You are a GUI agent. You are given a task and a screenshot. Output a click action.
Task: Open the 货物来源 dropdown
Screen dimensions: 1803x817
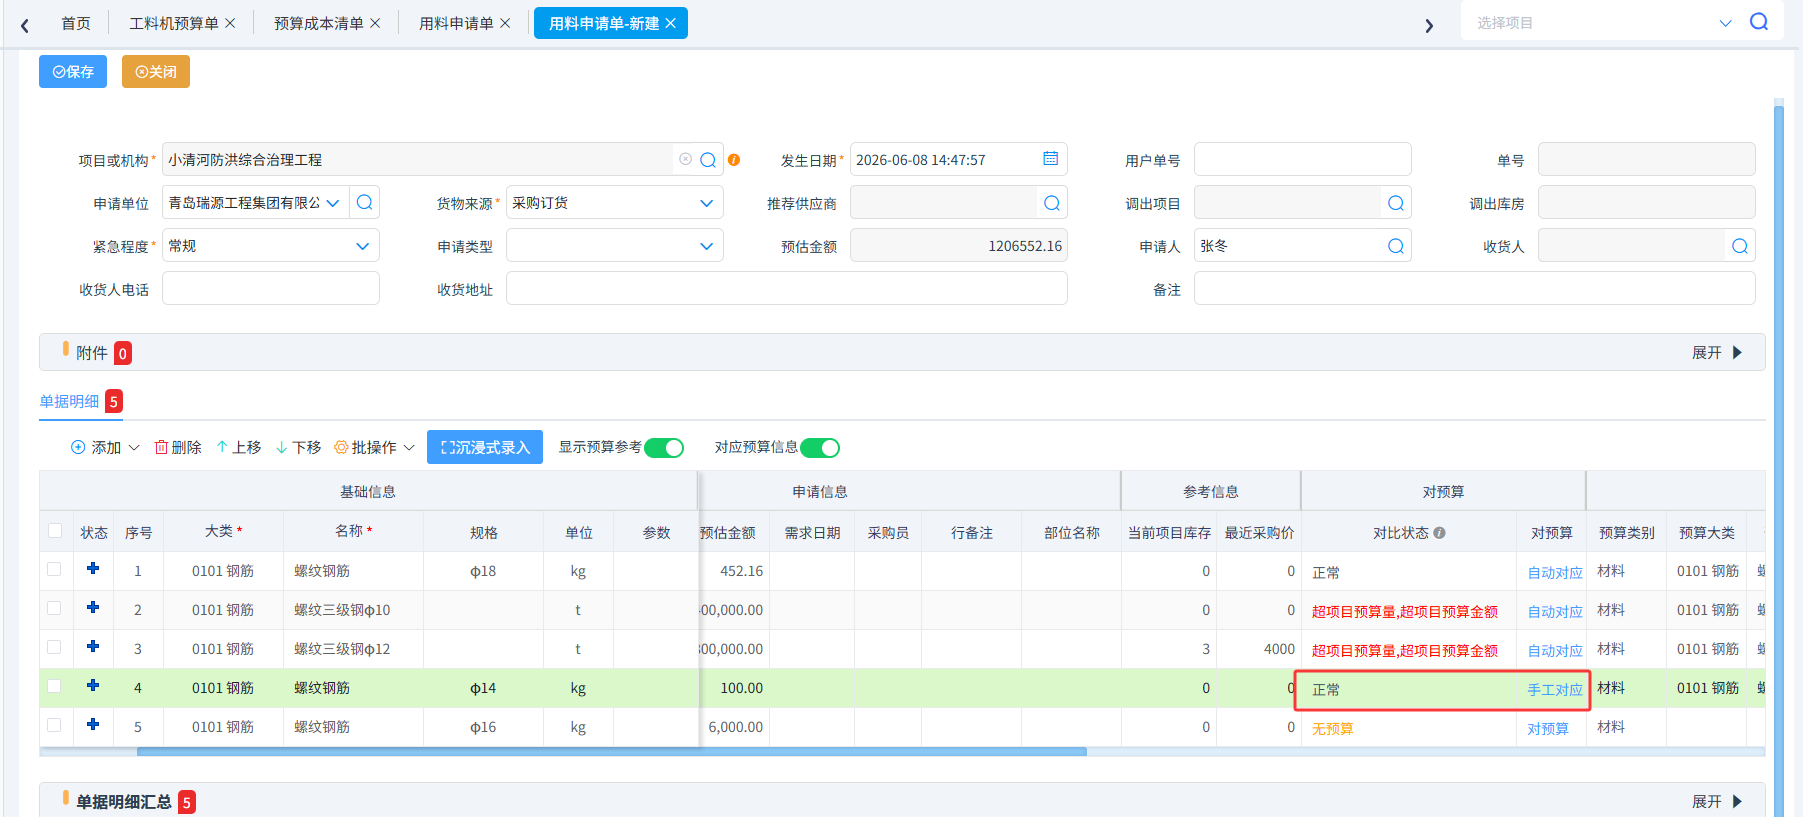pyautogui.click(x=615, y=203)
